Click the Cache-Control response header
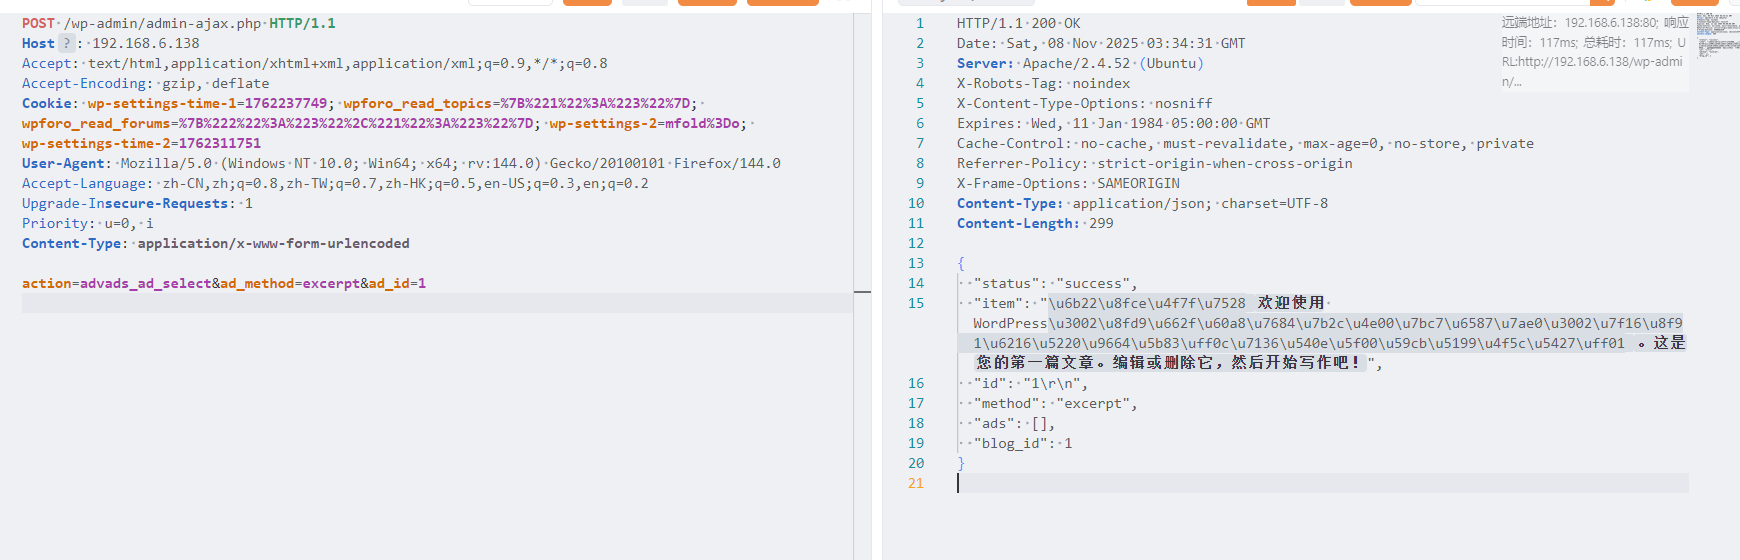Screen dimensions: 1740x560 click(x=1245, y=143)
